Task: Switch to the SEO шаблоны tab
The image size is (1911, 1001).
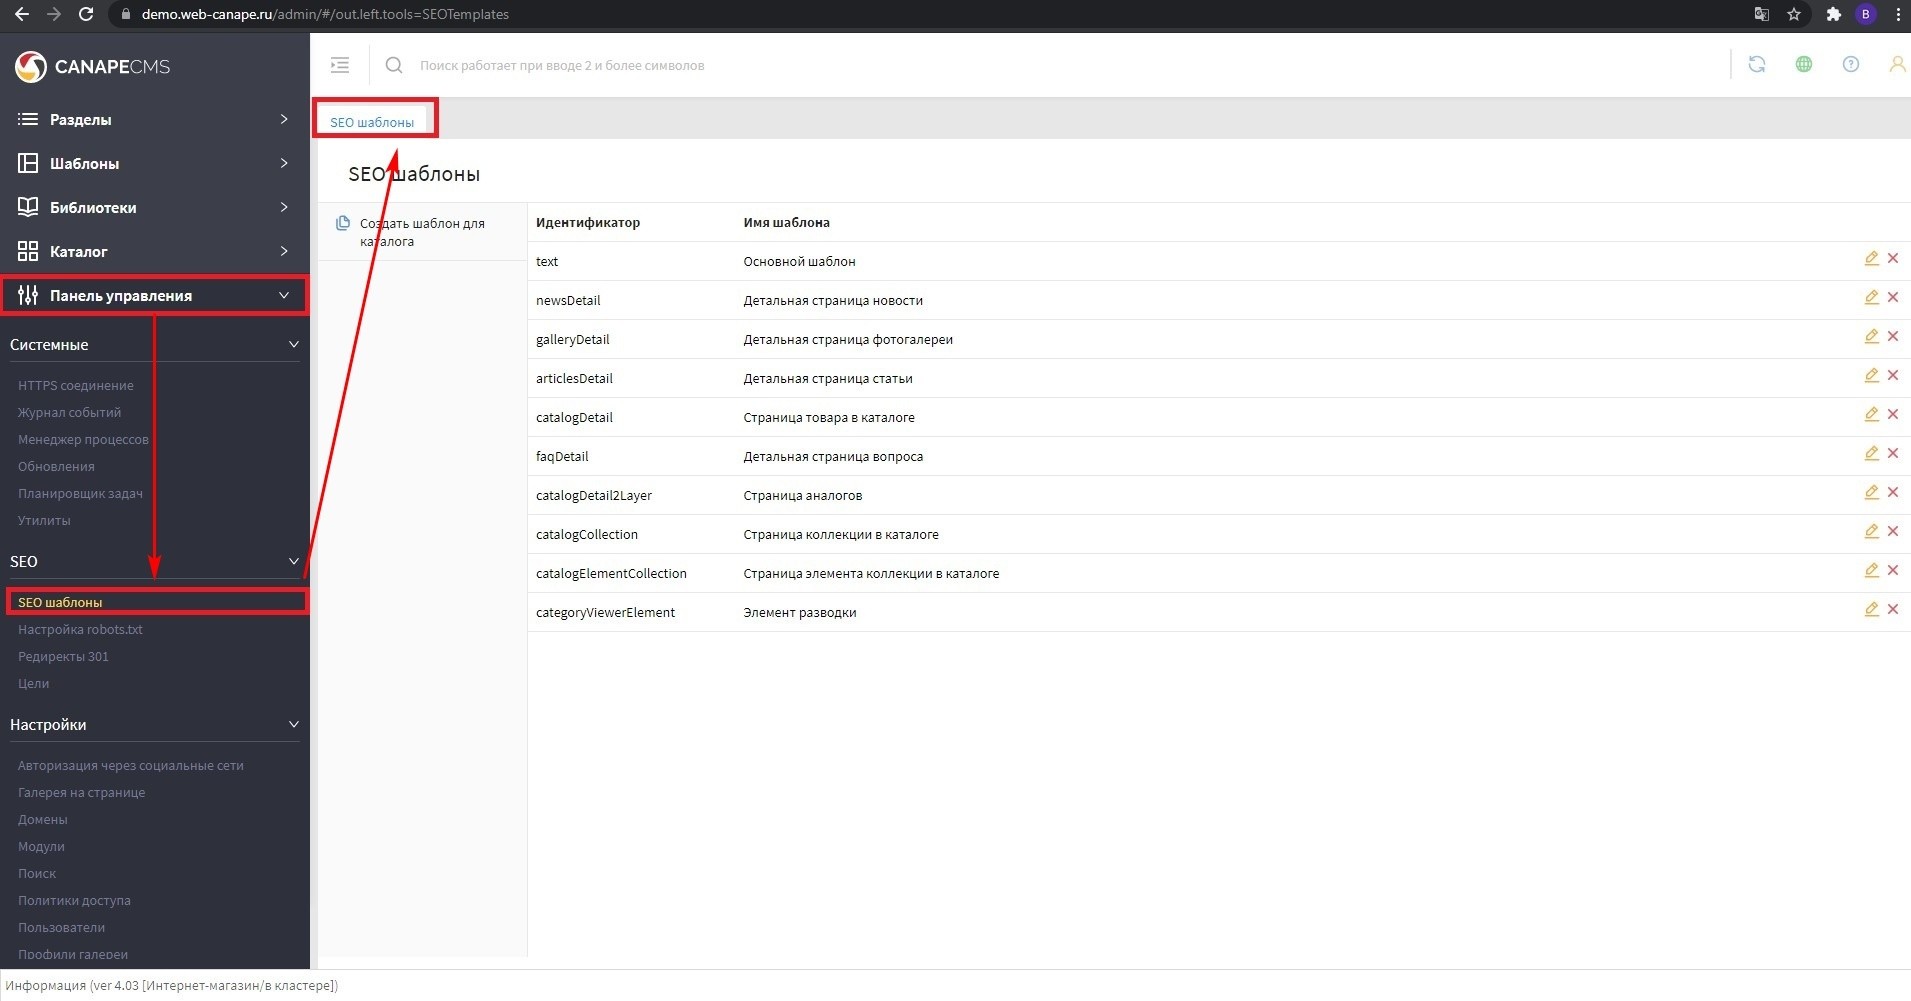Action: [x=372, y=122]
